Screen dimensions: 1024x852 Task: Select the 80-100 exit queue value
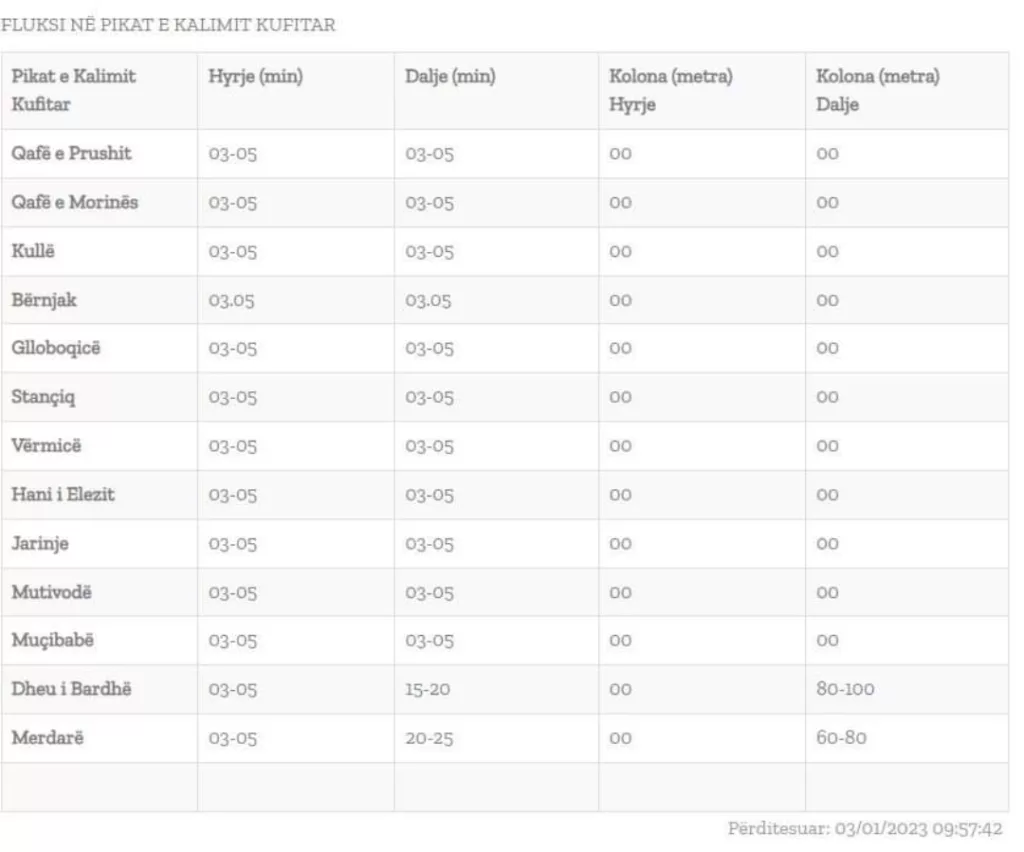click(x=845, y=689)
